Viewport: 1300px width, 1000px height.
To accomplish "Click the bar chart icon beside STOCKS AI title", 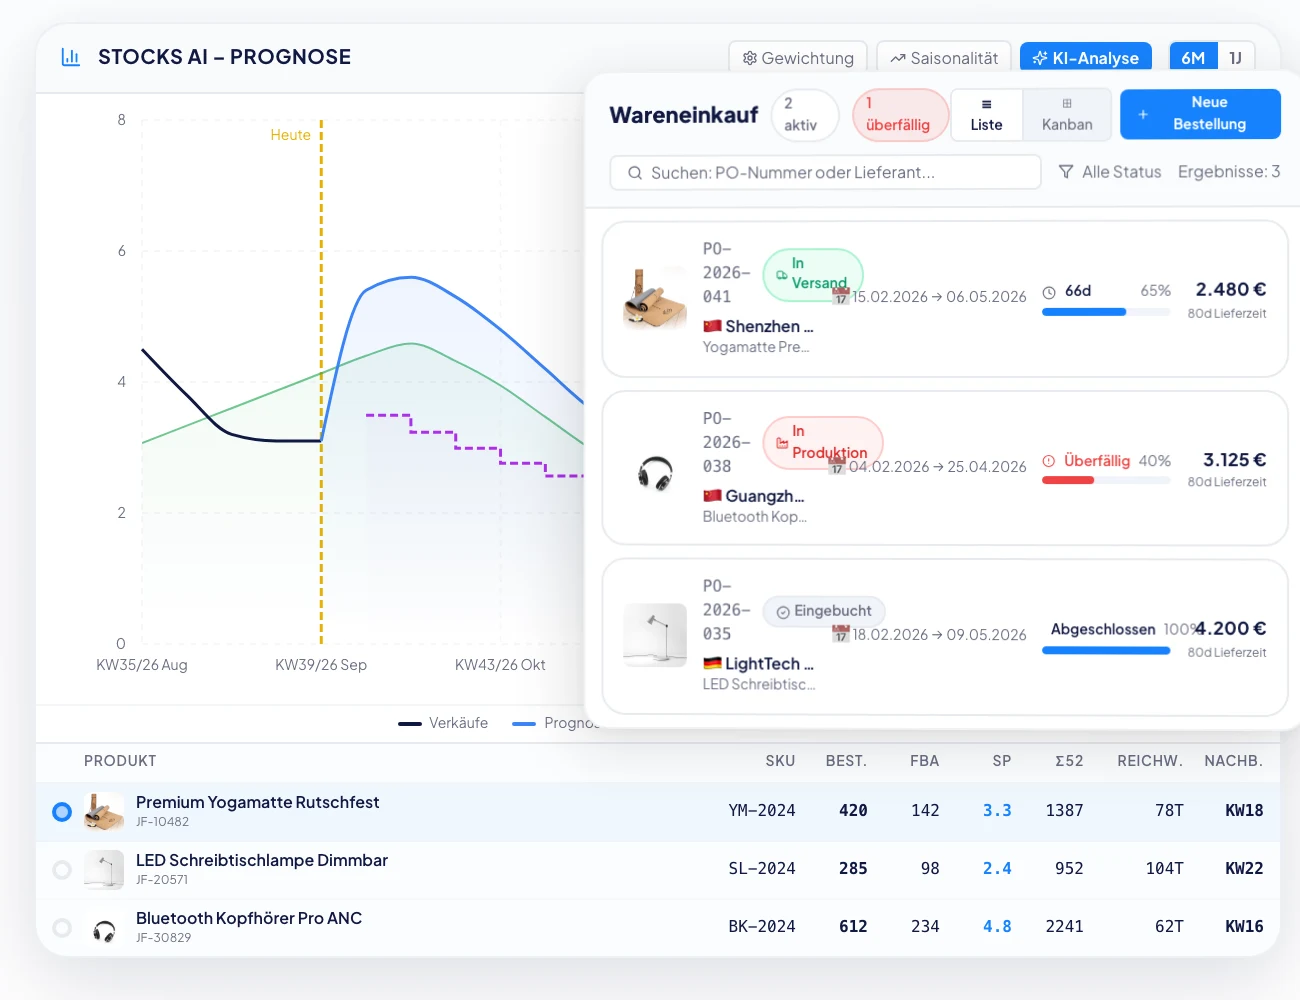I will coord(70,57).
